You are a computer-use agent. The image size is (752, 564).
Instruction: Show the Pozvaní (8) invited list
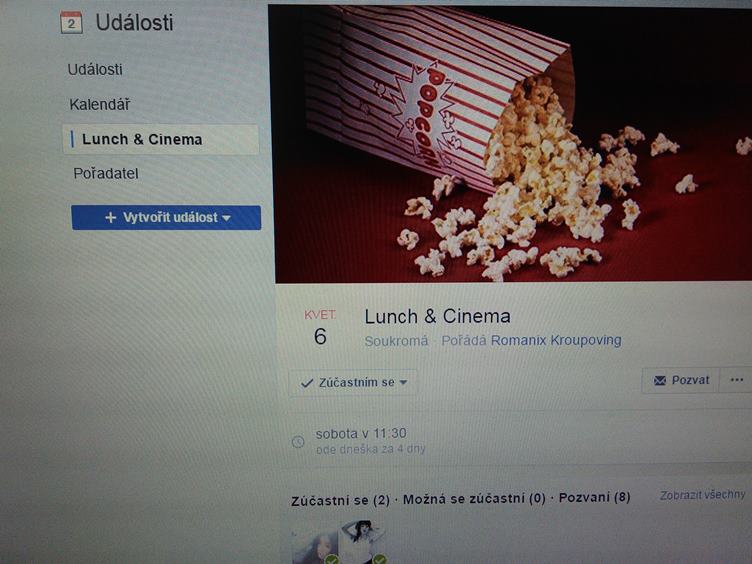click(594, 497)
